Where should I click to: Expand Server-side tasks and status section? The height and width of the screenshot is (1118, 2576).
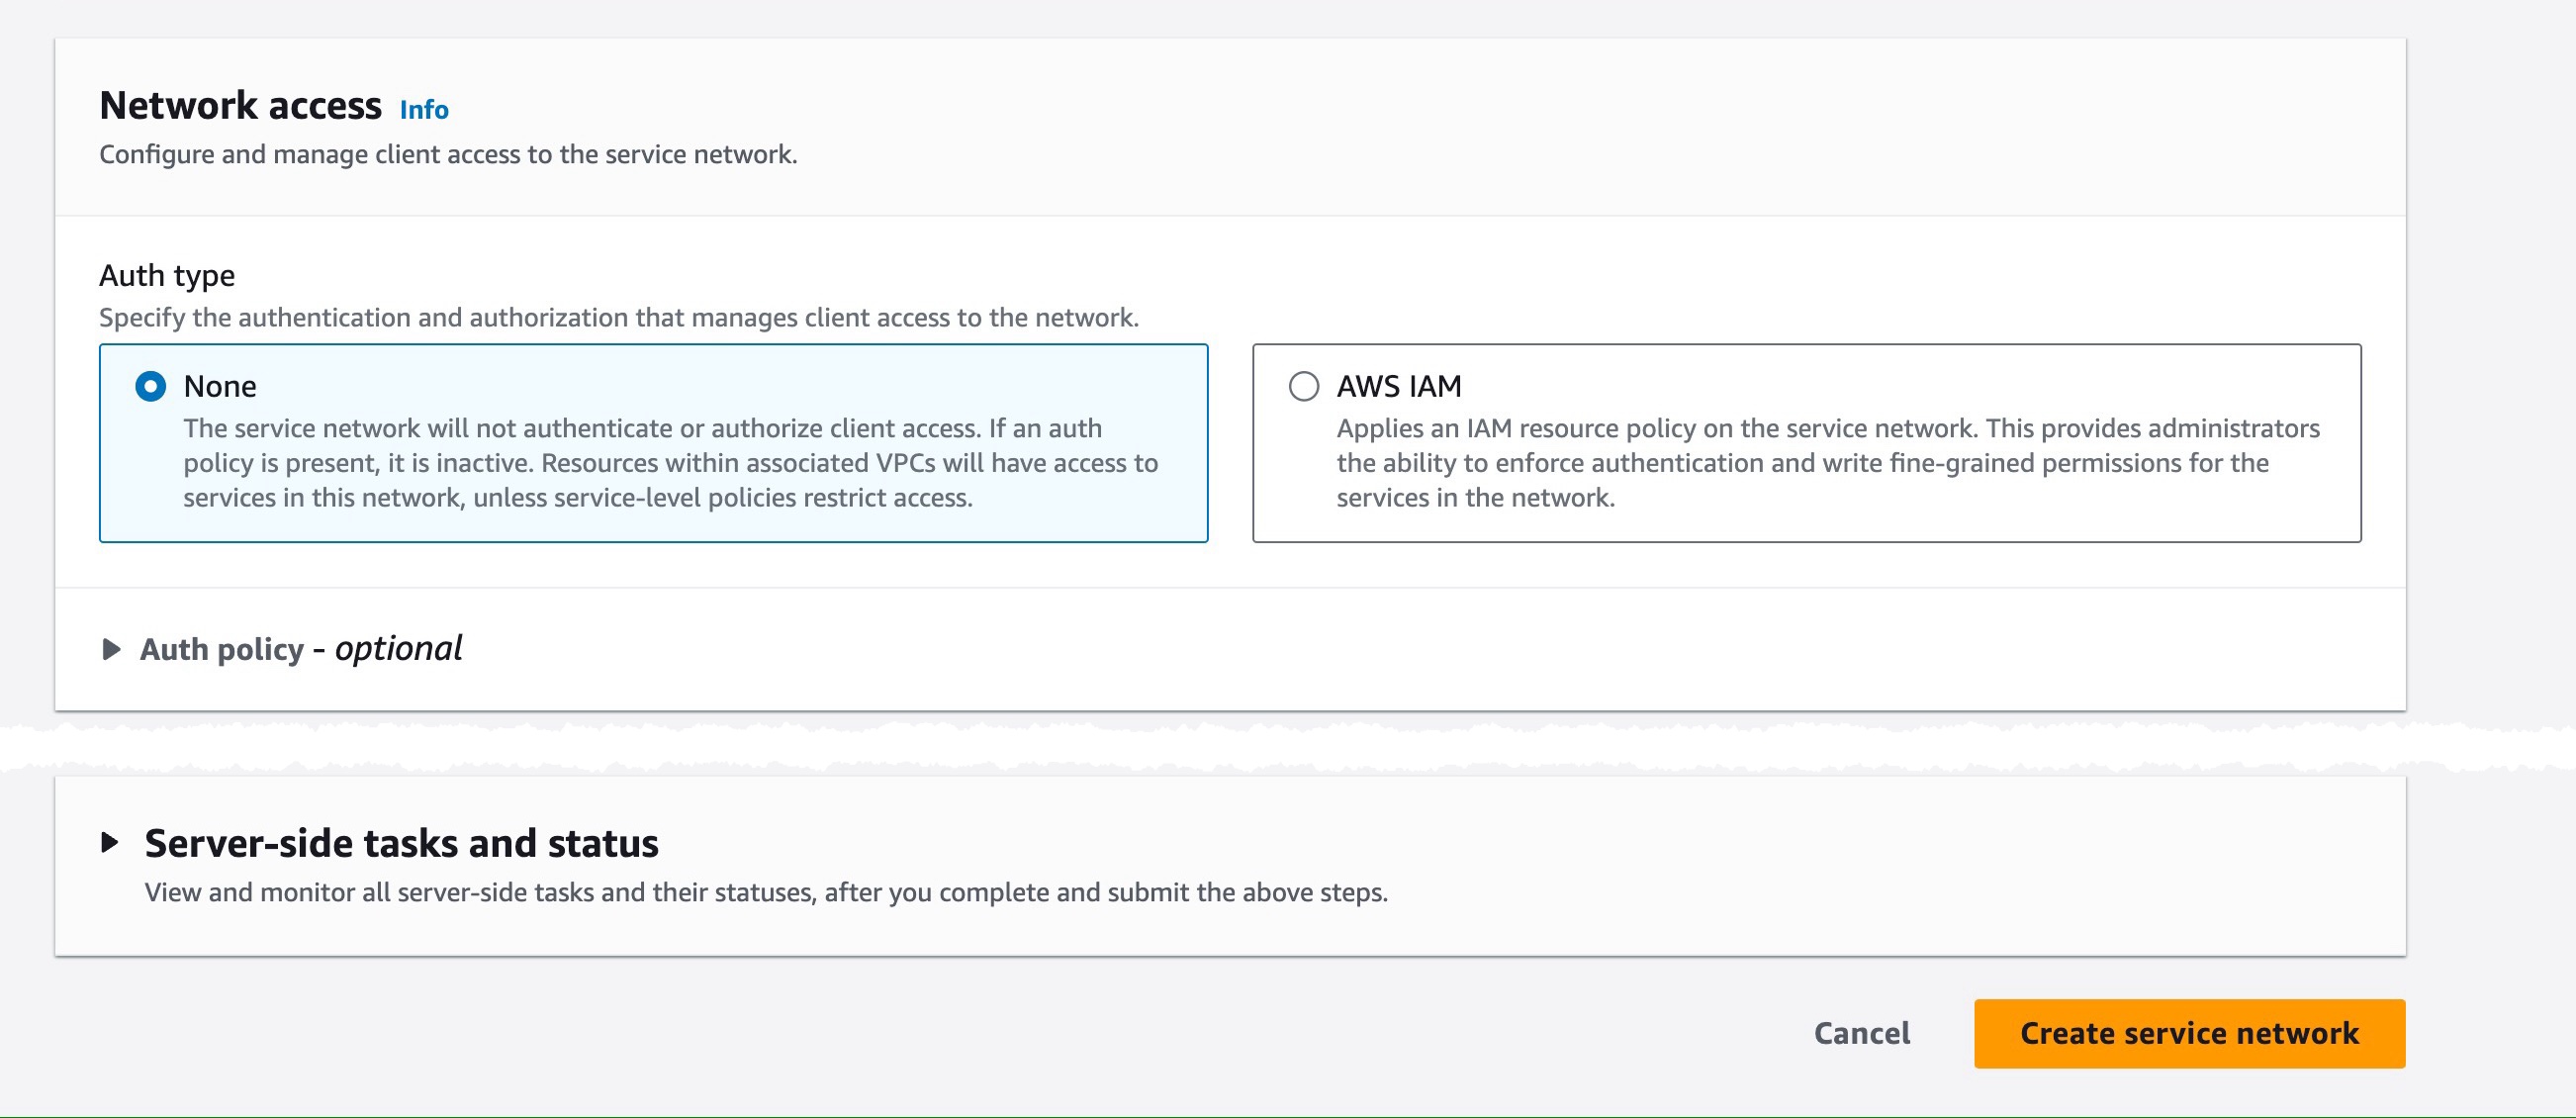(x=111, y=842)
